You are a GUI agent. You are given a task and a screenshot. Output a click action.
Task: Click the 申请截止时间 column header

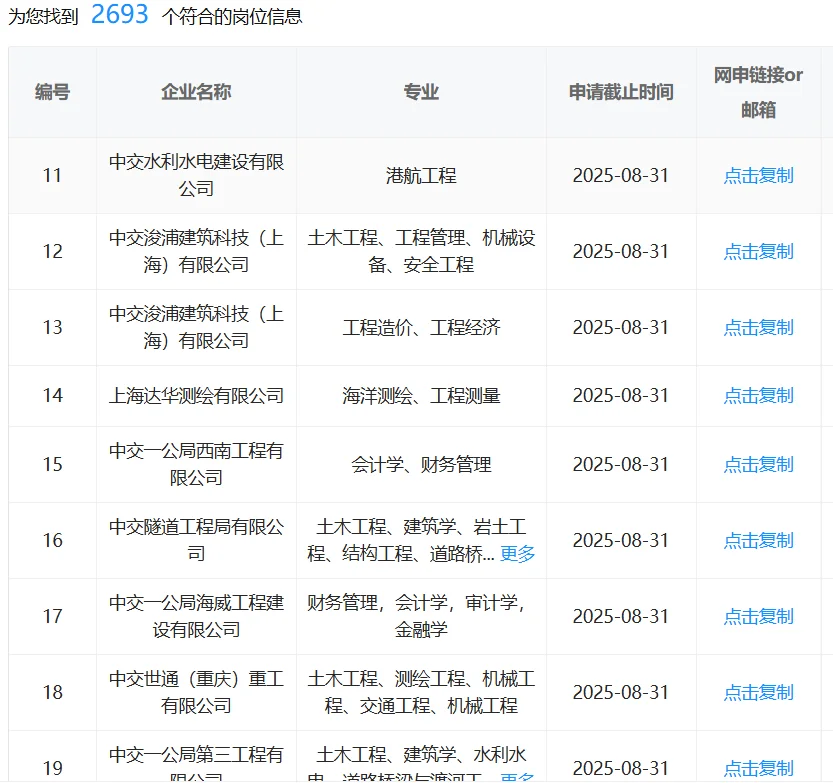point(621,92)
